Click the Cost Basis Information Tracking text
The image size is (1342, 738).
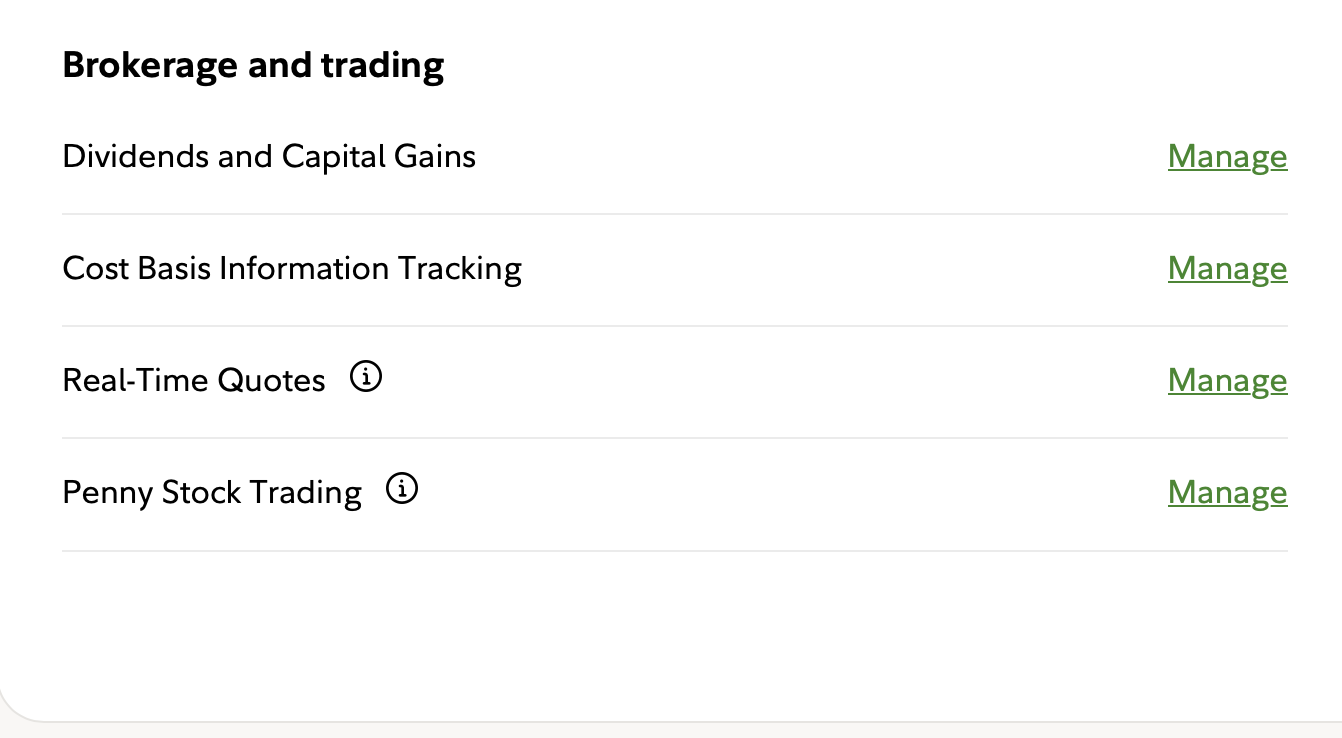point(292,269)
